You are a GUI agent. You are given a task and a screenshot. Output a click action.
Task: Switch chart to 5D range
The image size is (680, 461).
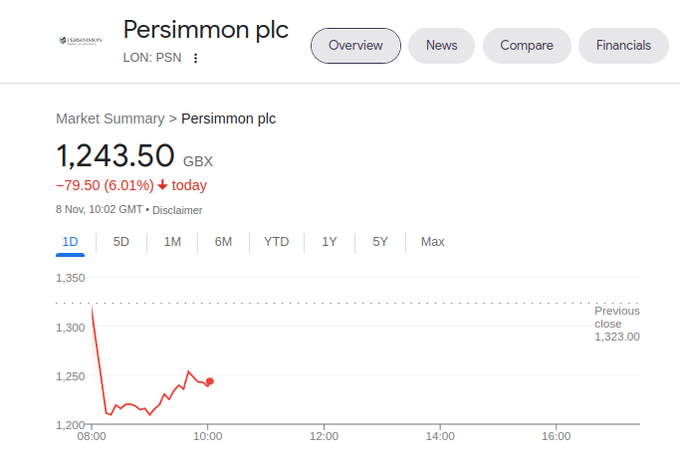click(121, 242)
